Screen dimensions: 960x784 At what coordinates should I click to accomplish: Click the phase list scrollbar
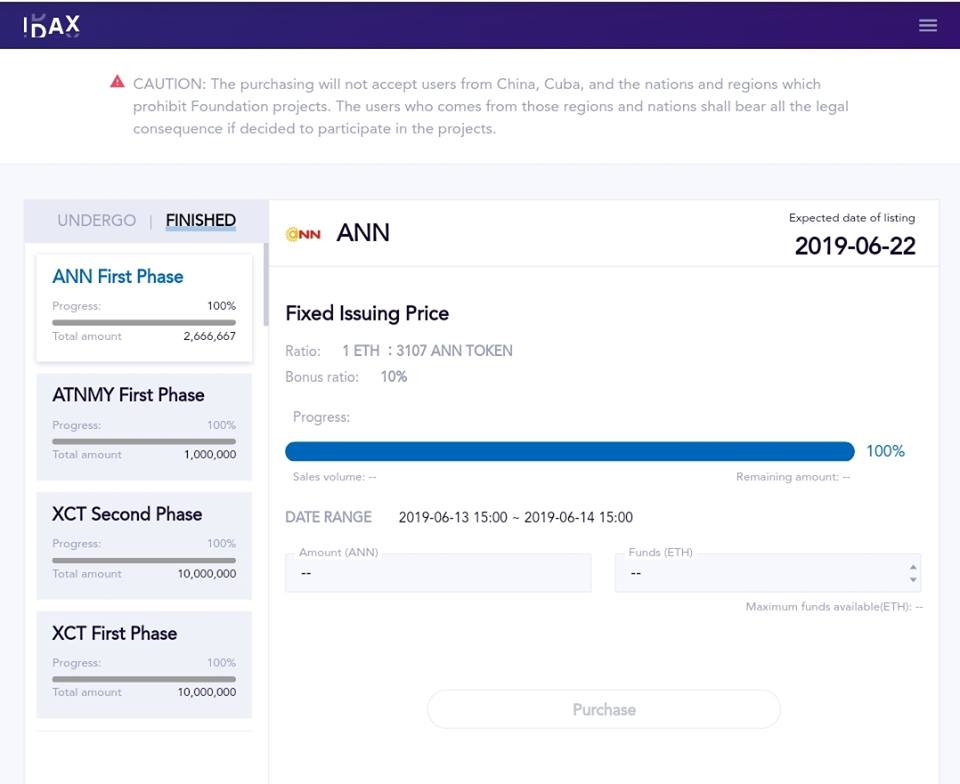tap(266, 285)
